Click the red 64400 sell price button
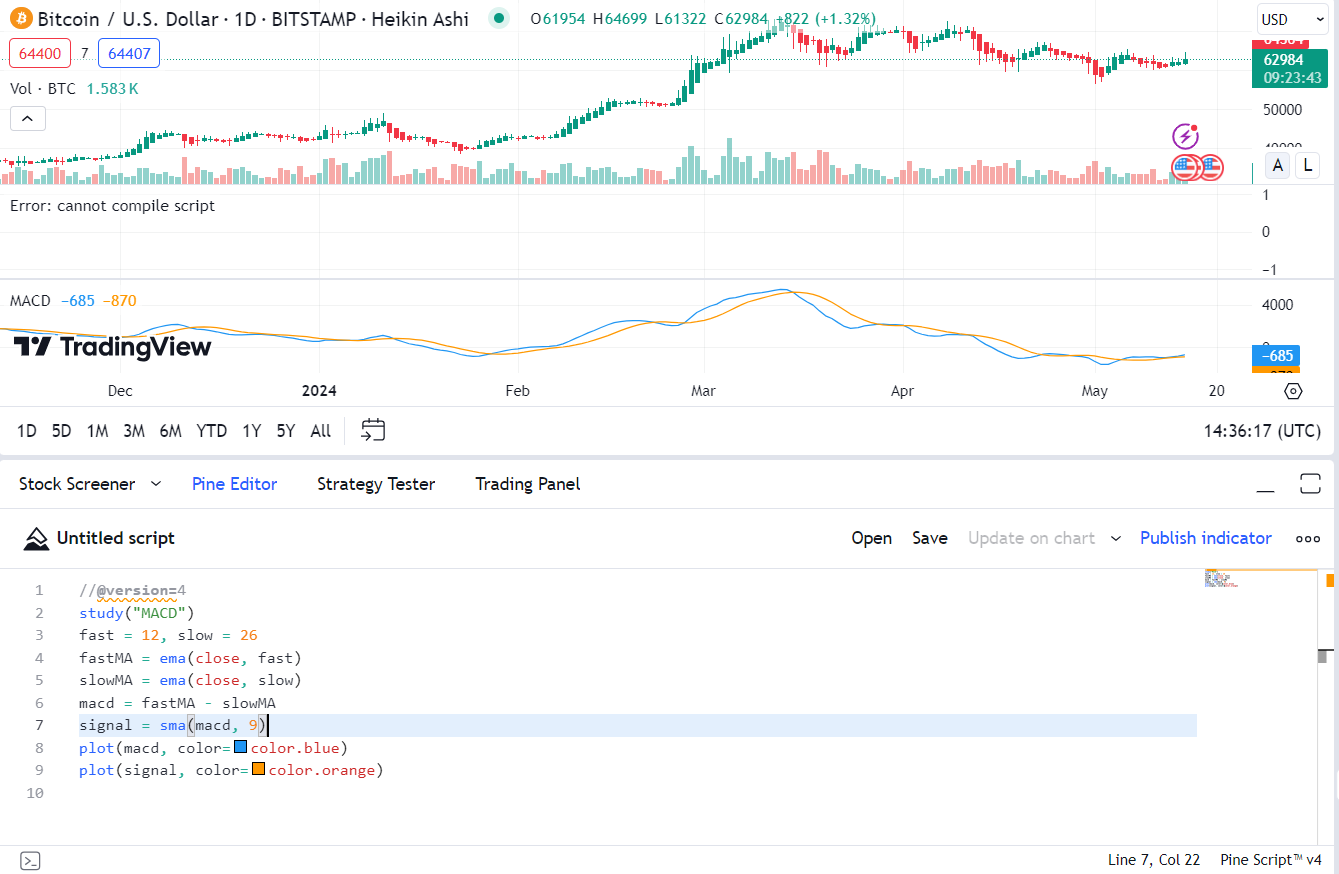This screenshot has height=874, width=1339. (39, 53)
